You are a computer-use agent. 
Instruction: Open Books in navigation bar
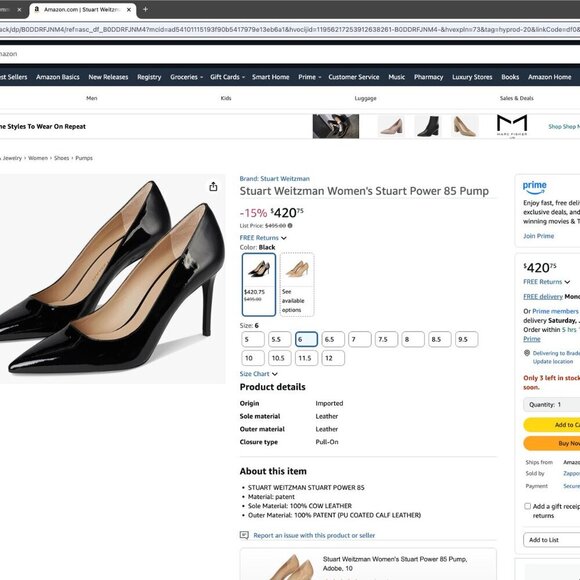coord(510,77)
